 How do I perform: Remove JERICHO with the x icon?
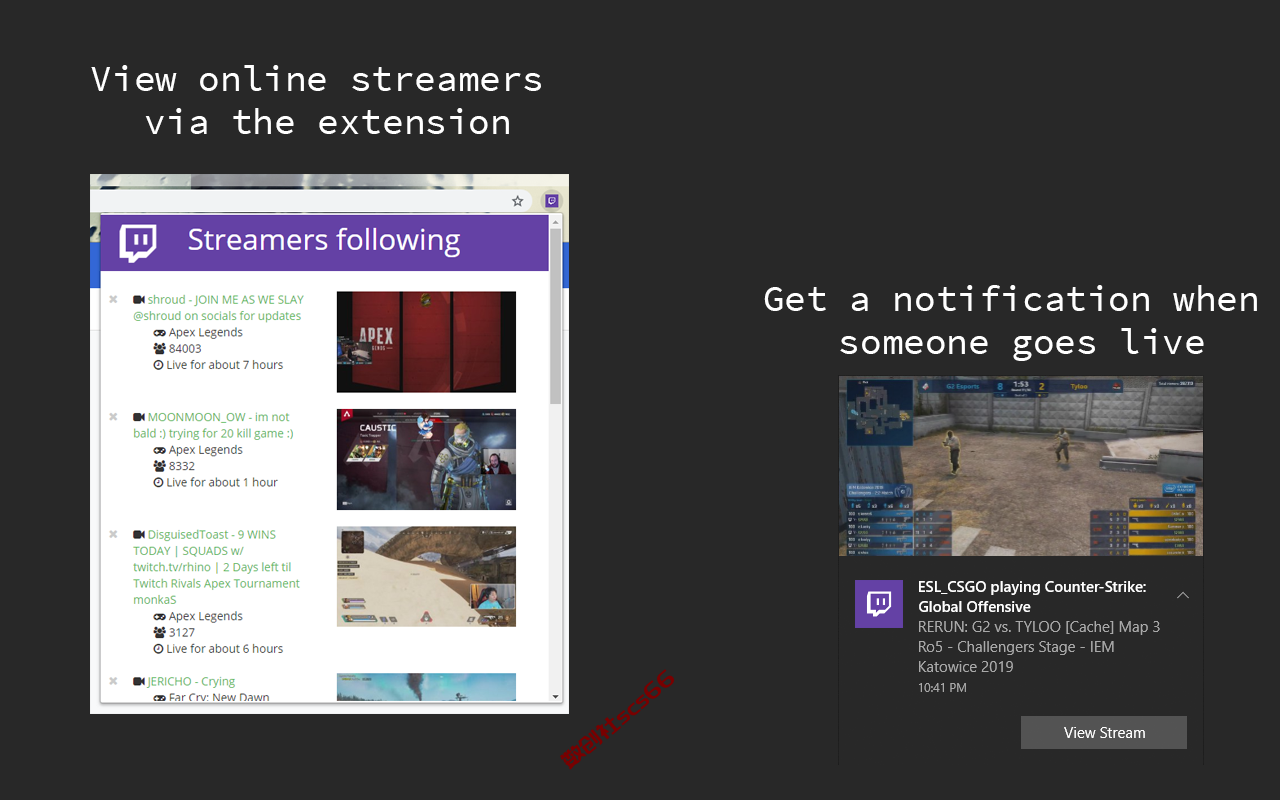[113, 681]
